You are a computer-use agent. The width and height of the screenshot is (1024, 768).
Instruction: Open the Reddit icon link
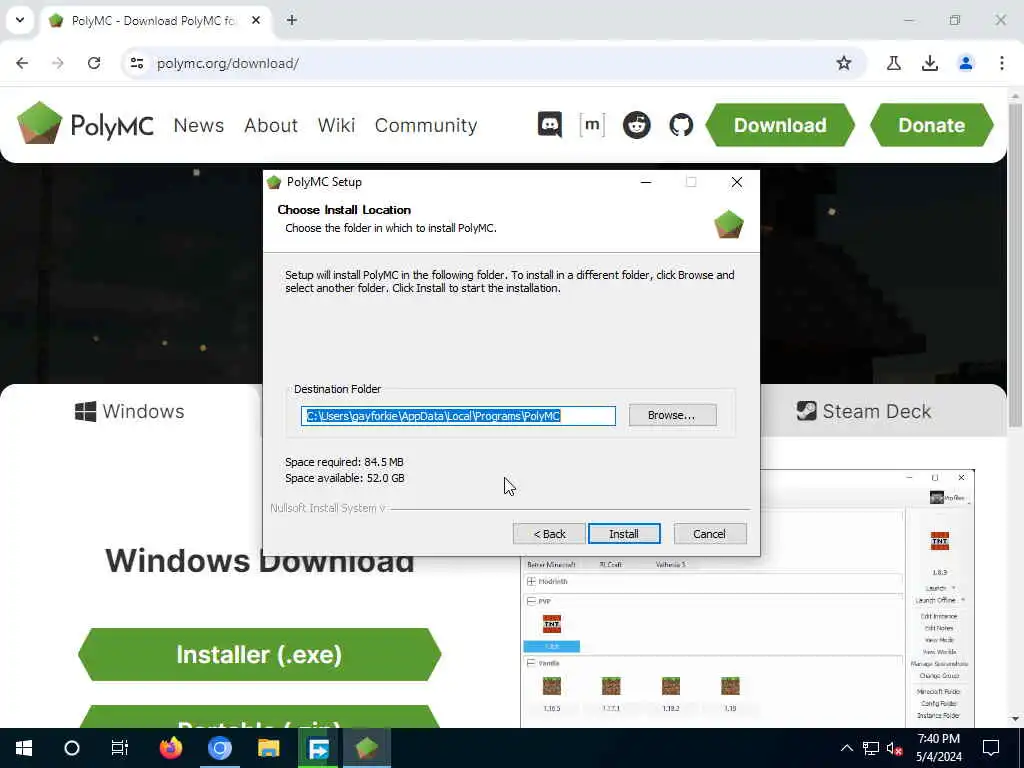click(x=636, y=125)
